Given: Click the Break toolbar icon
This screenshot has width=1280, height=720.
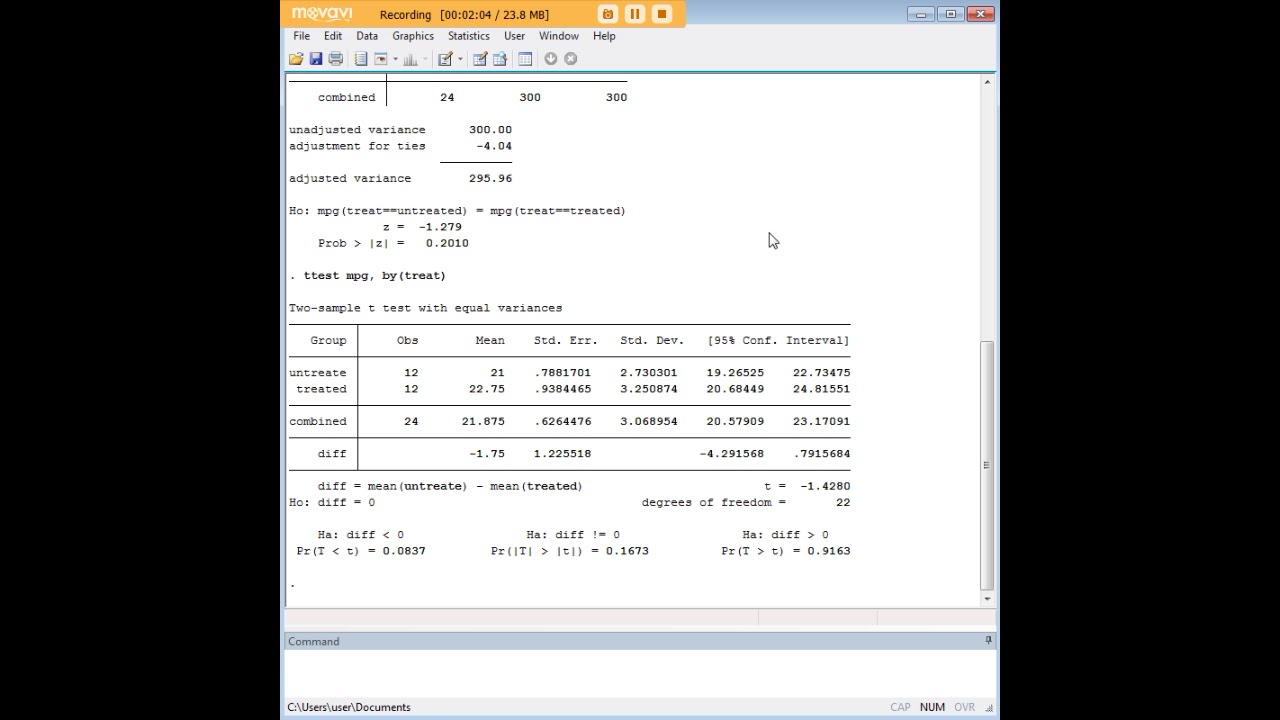Looking at the screenshot, I should [570, 59].
